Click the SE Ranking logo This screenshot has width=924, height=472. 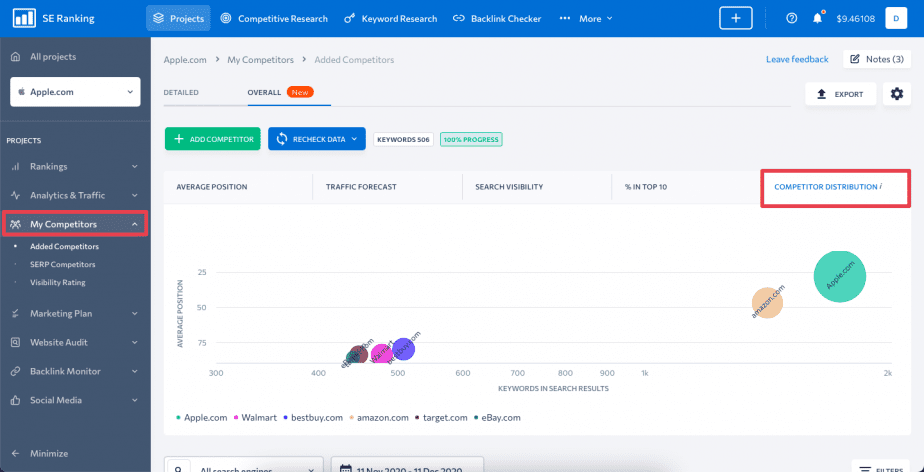(54, 18)
